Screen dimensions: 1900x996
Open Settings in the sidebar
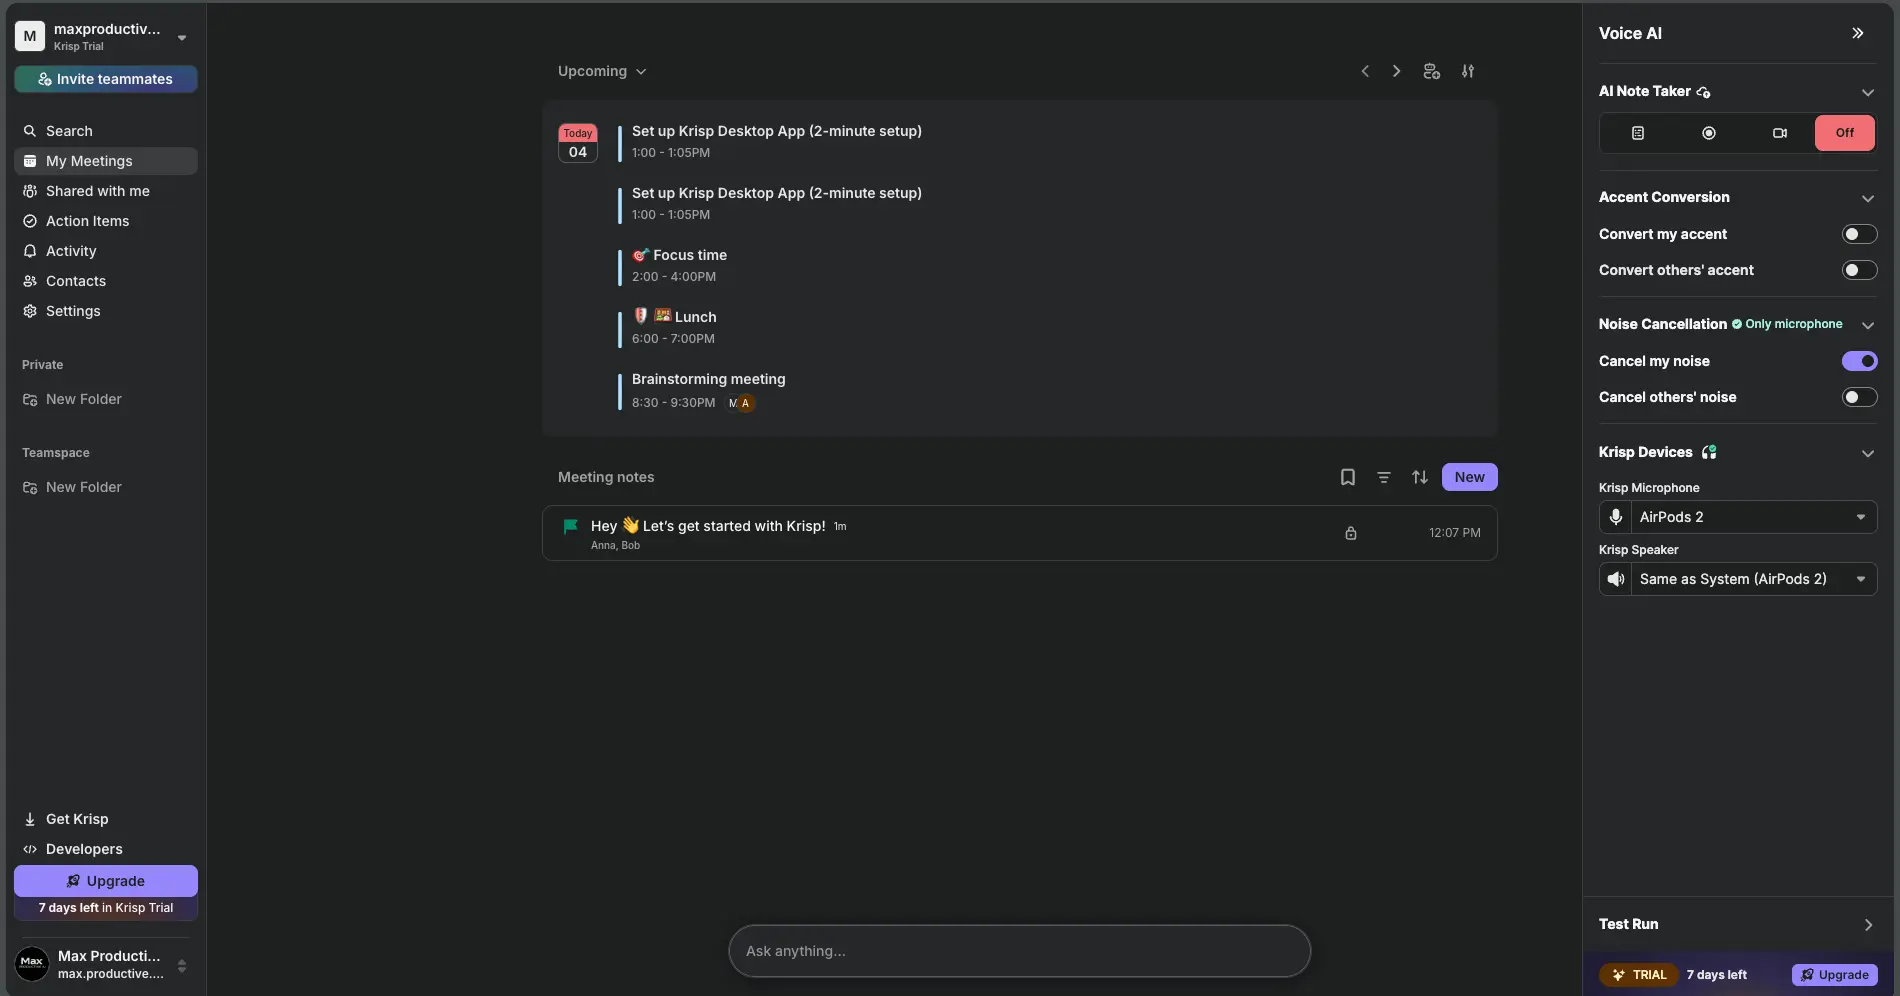(x=106, y=311)
